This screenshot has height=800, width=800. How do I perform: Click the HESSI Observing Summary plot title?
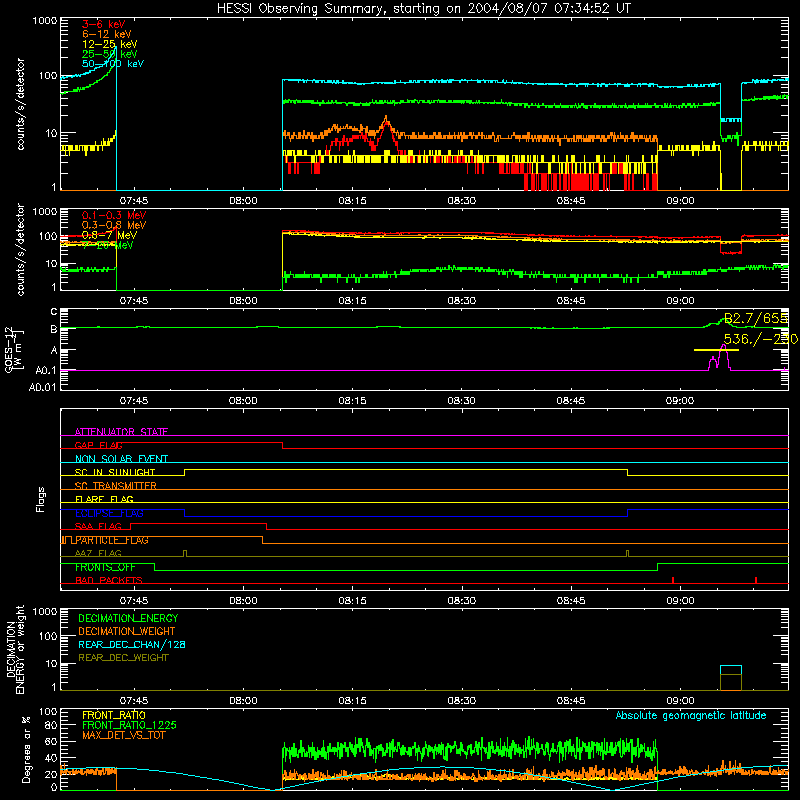click(x=423, y=9)
